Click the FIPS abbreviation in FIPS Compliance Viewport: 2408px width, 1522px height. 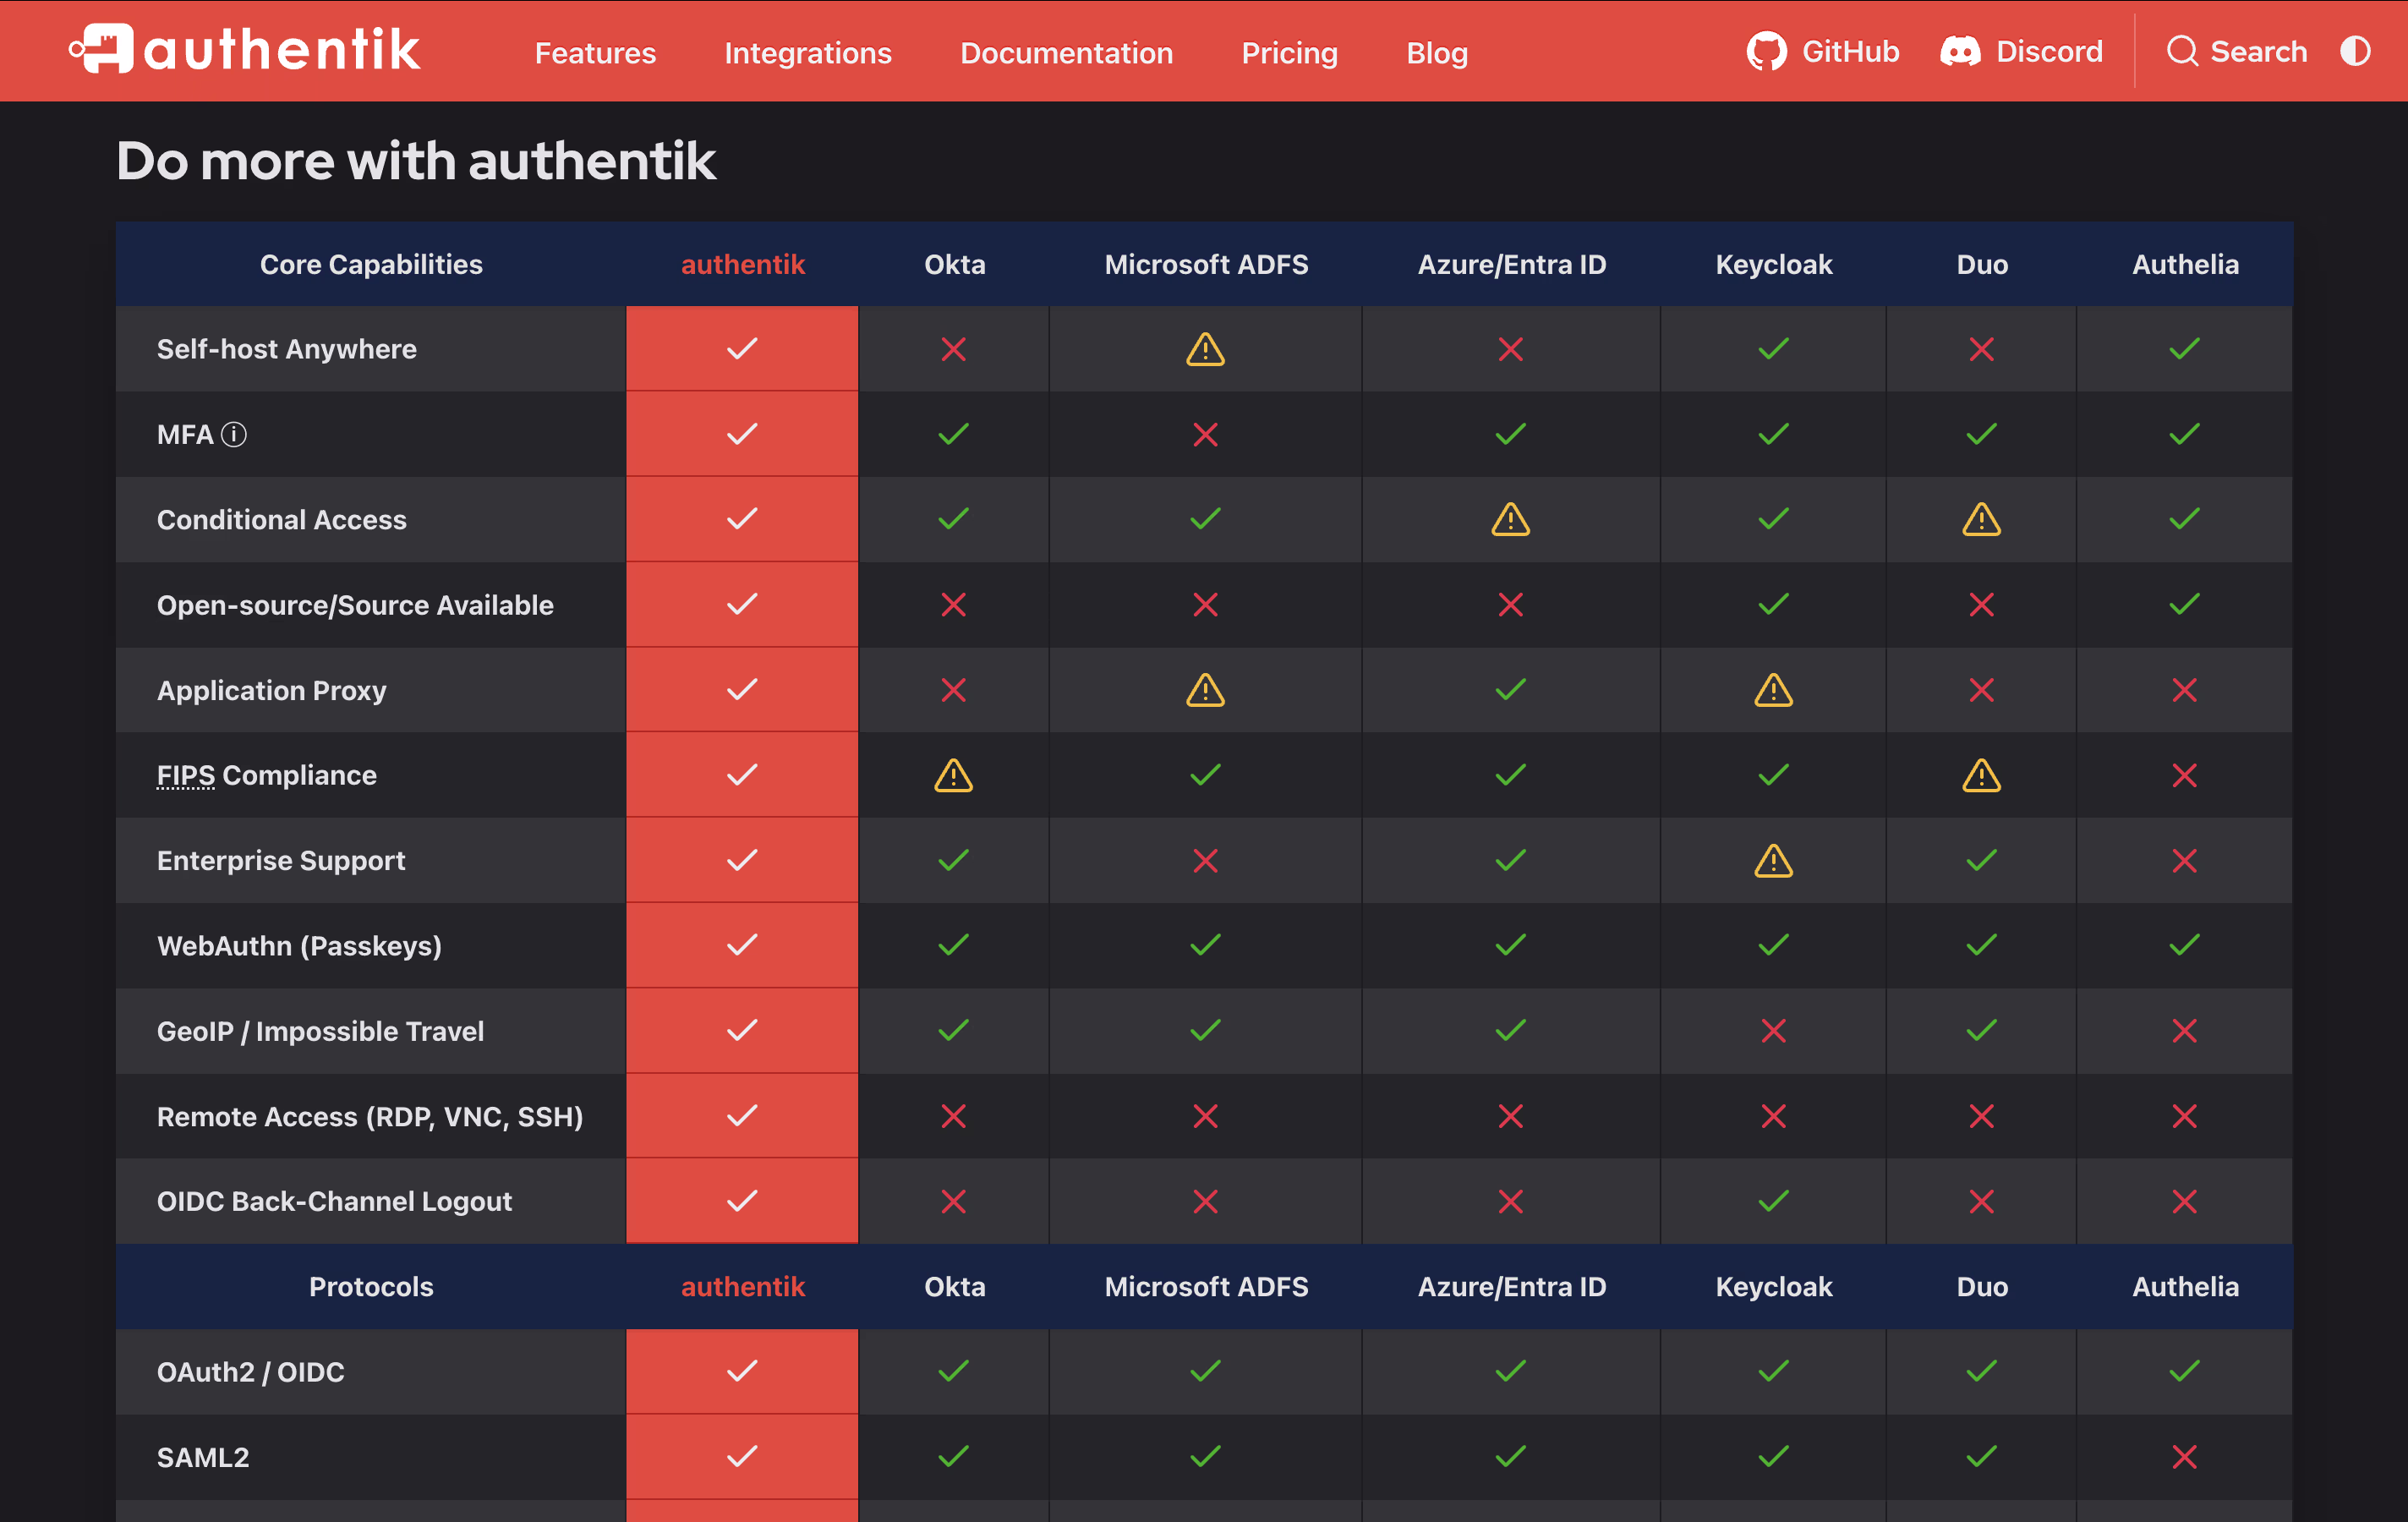point(186,776)
